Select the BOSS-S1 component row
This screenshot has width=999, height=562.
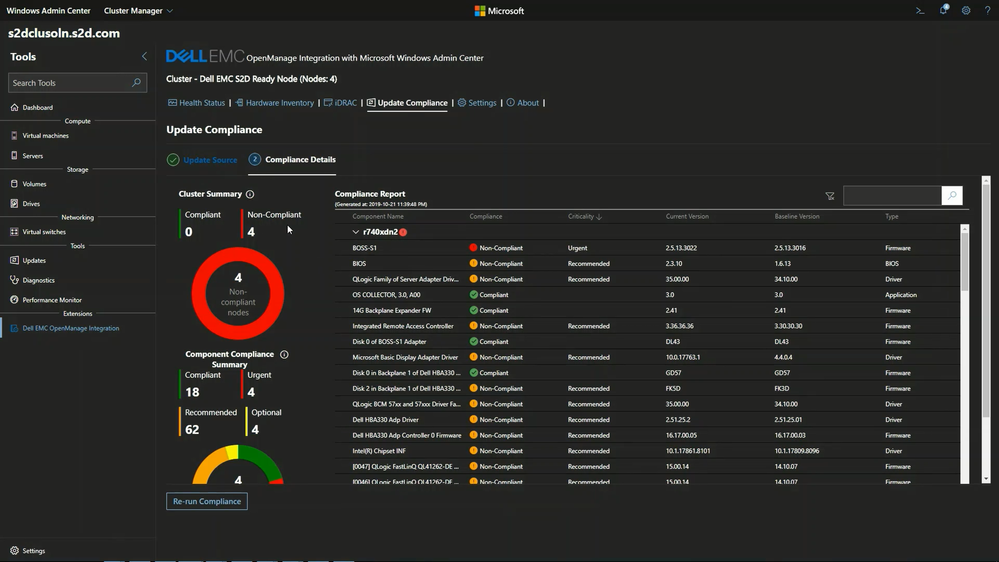point(647,248)
